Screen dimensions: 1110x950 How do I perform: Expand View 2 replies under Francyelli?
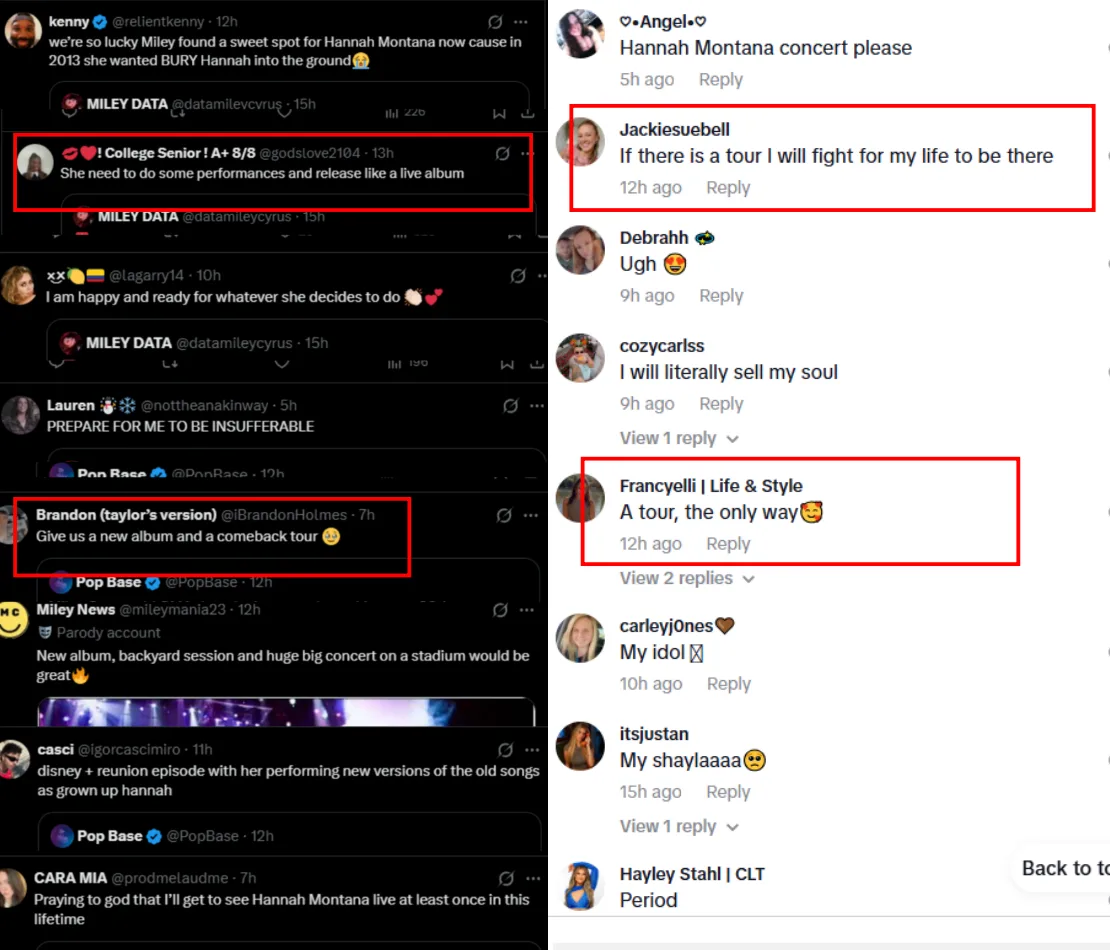click(x=686, y=578)
